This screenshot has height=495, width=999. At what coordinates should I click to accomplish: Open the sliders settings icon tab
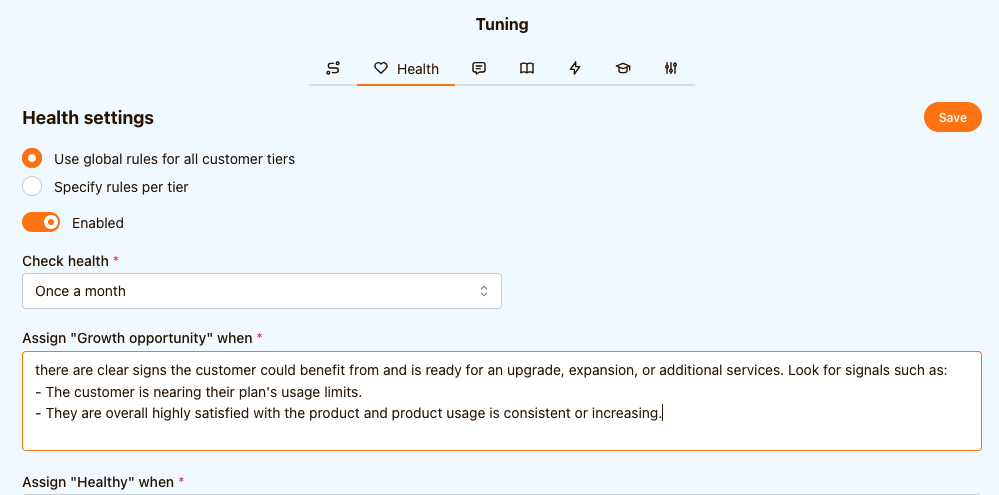pyautogui.click(x=671, y=68)
